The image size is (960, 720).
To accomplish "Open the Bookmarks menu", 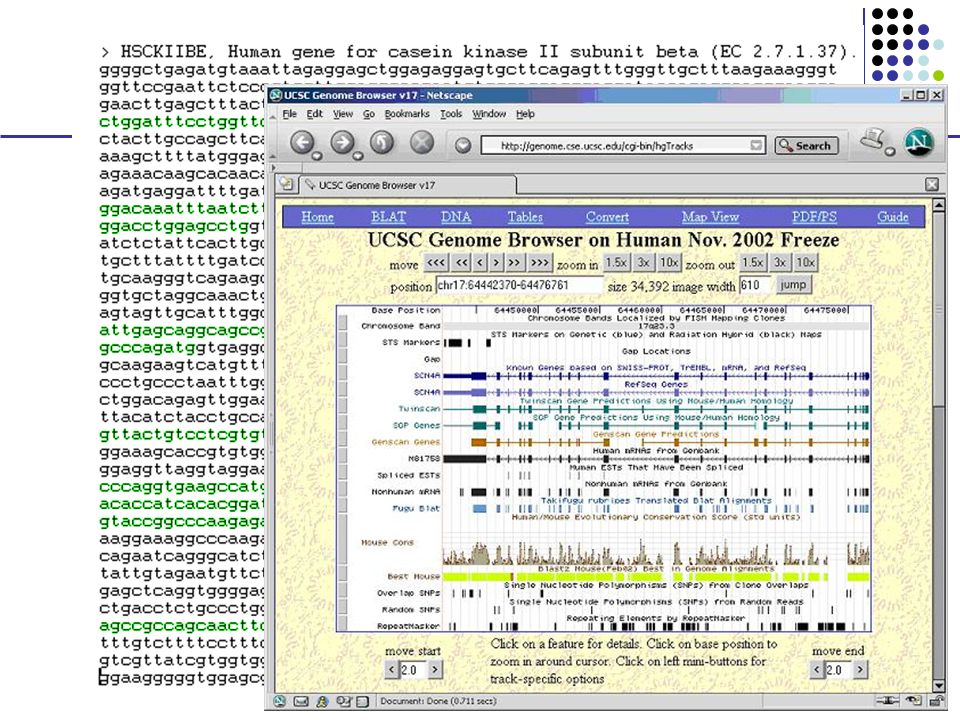I will [x=407, y=114].
